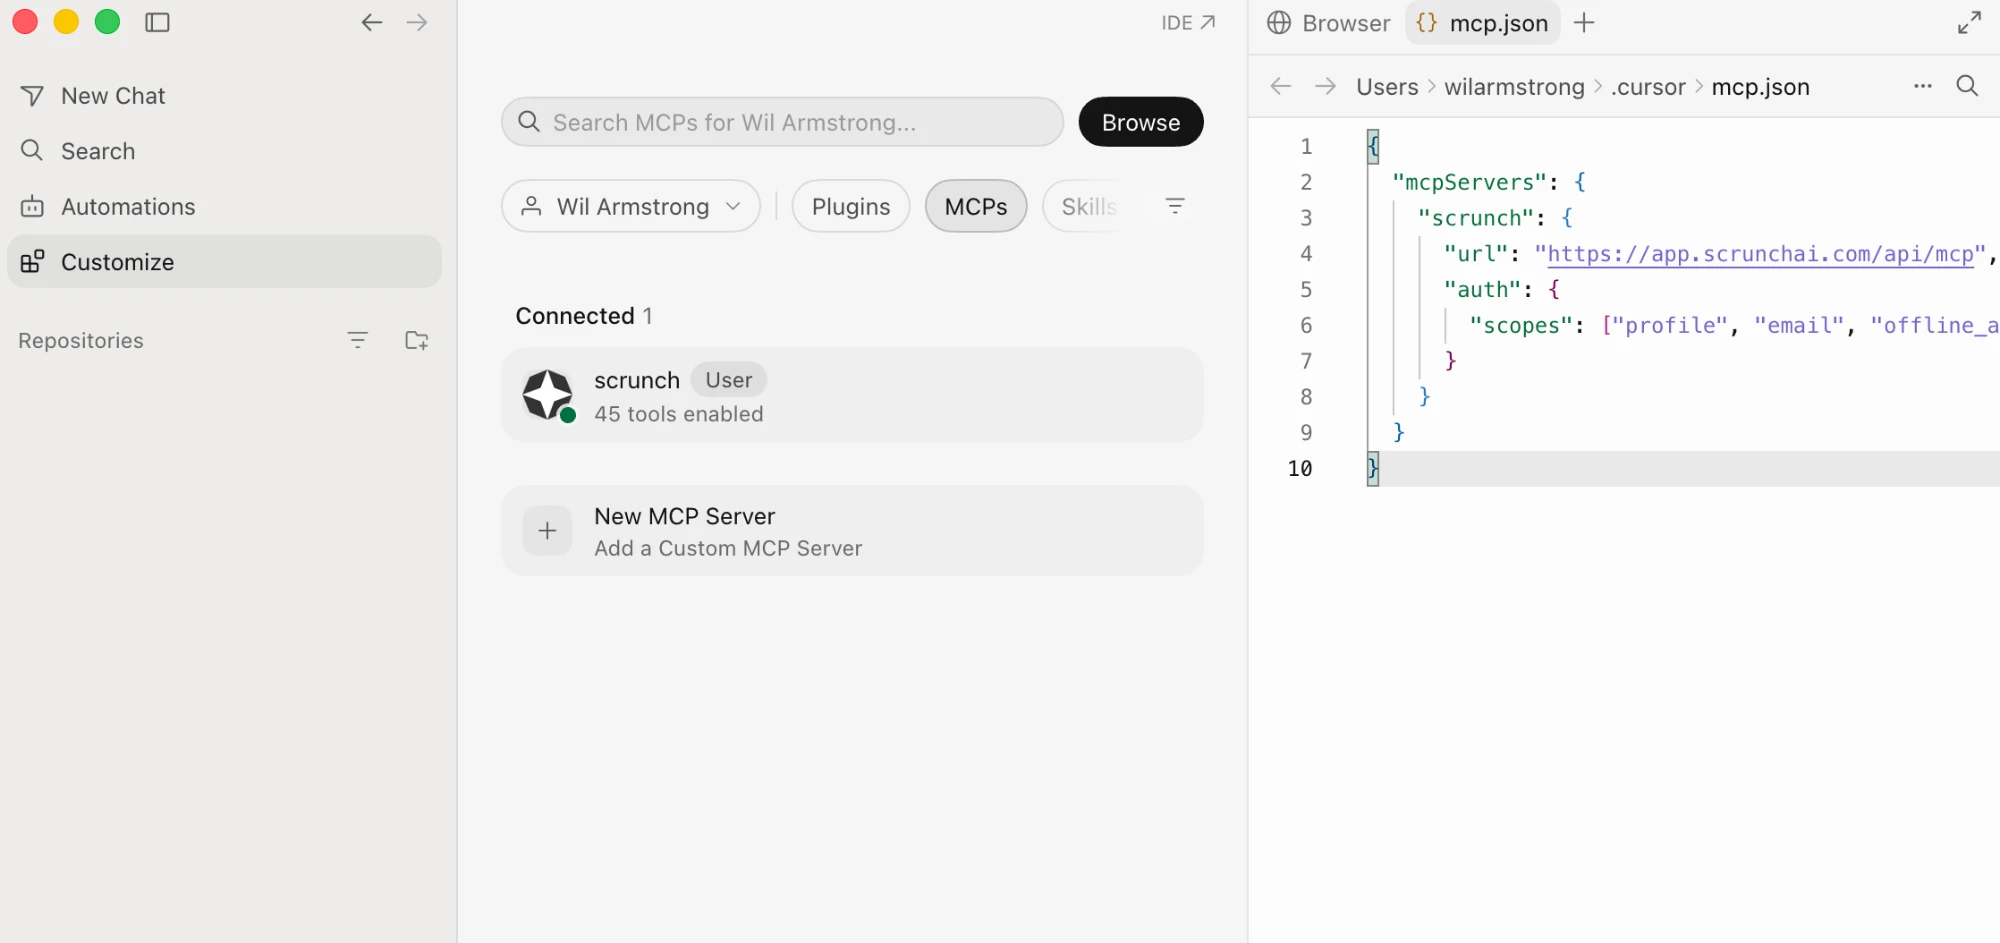Click line number 10 in the editor
Viewport: 2000px width, 943px height.
[x=1300, y=468]
